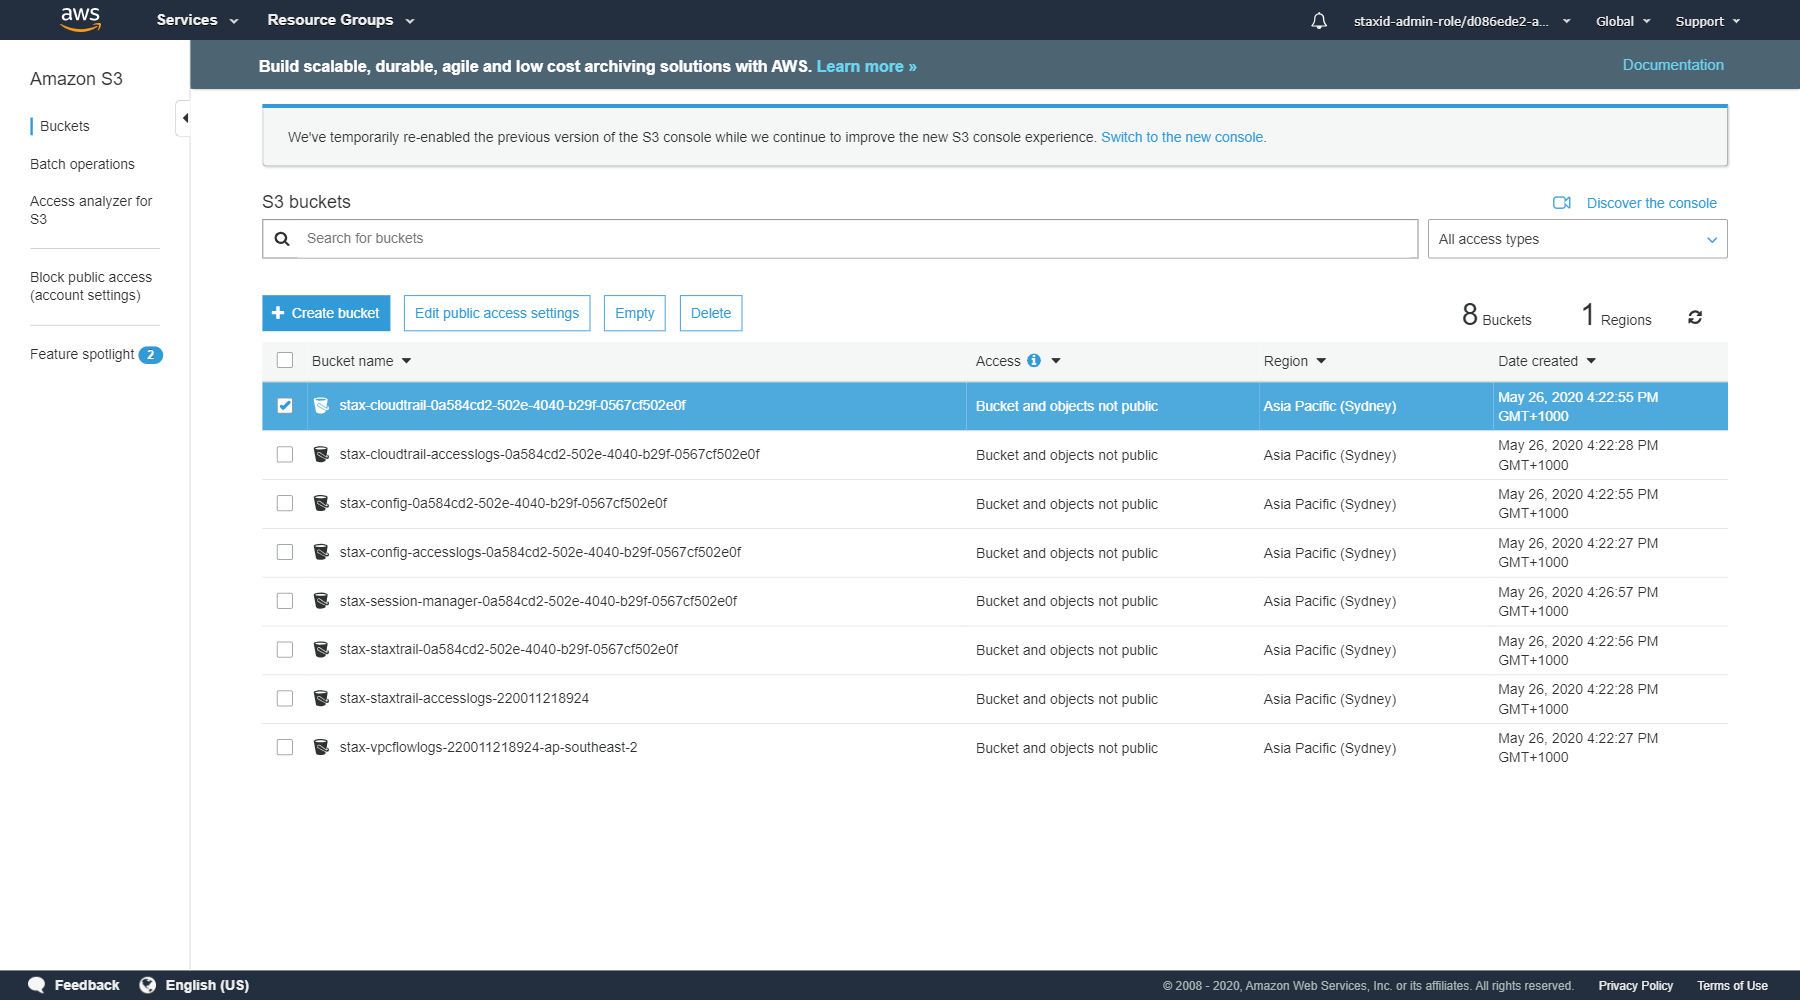Open Discover the console link
The width and height of the screenshot is (1800, 1000).
[x=1651, y=203]
